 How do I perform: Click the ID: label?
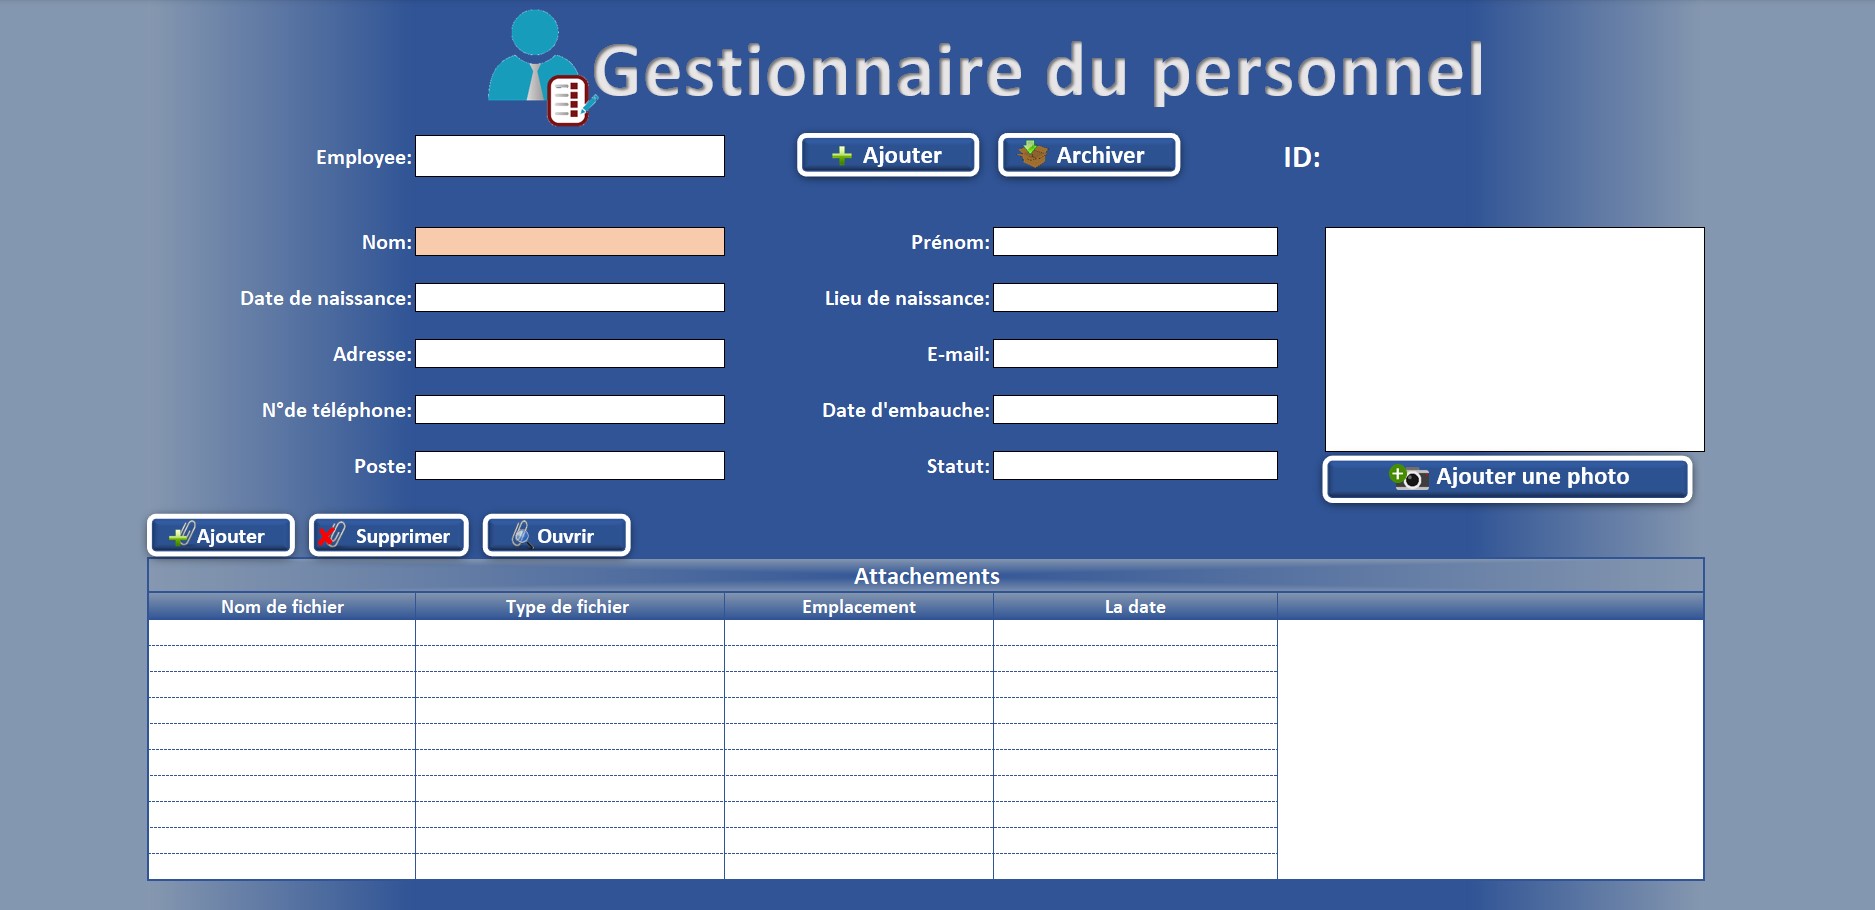click(1302, 158)
